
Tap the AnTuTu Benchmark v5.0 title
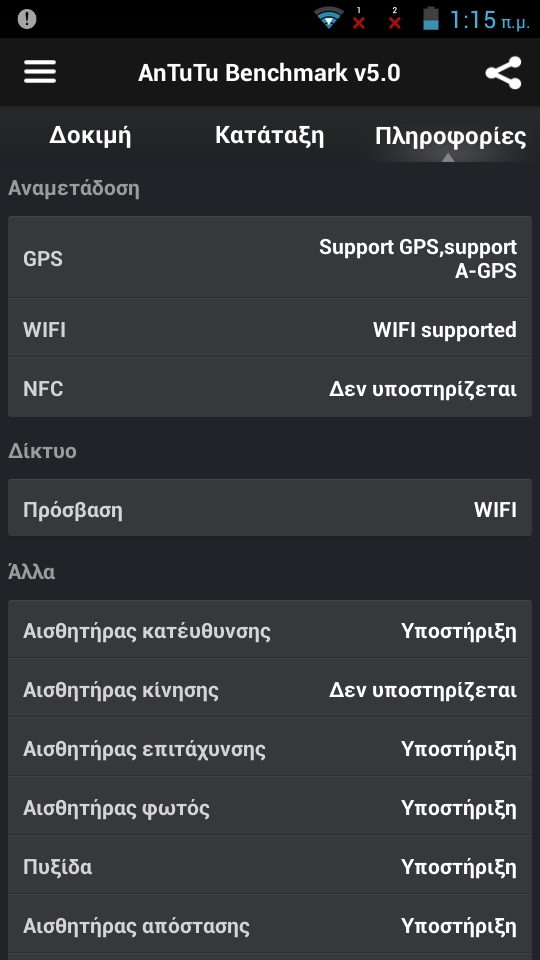pyautogui.click(x=269, y=73)
